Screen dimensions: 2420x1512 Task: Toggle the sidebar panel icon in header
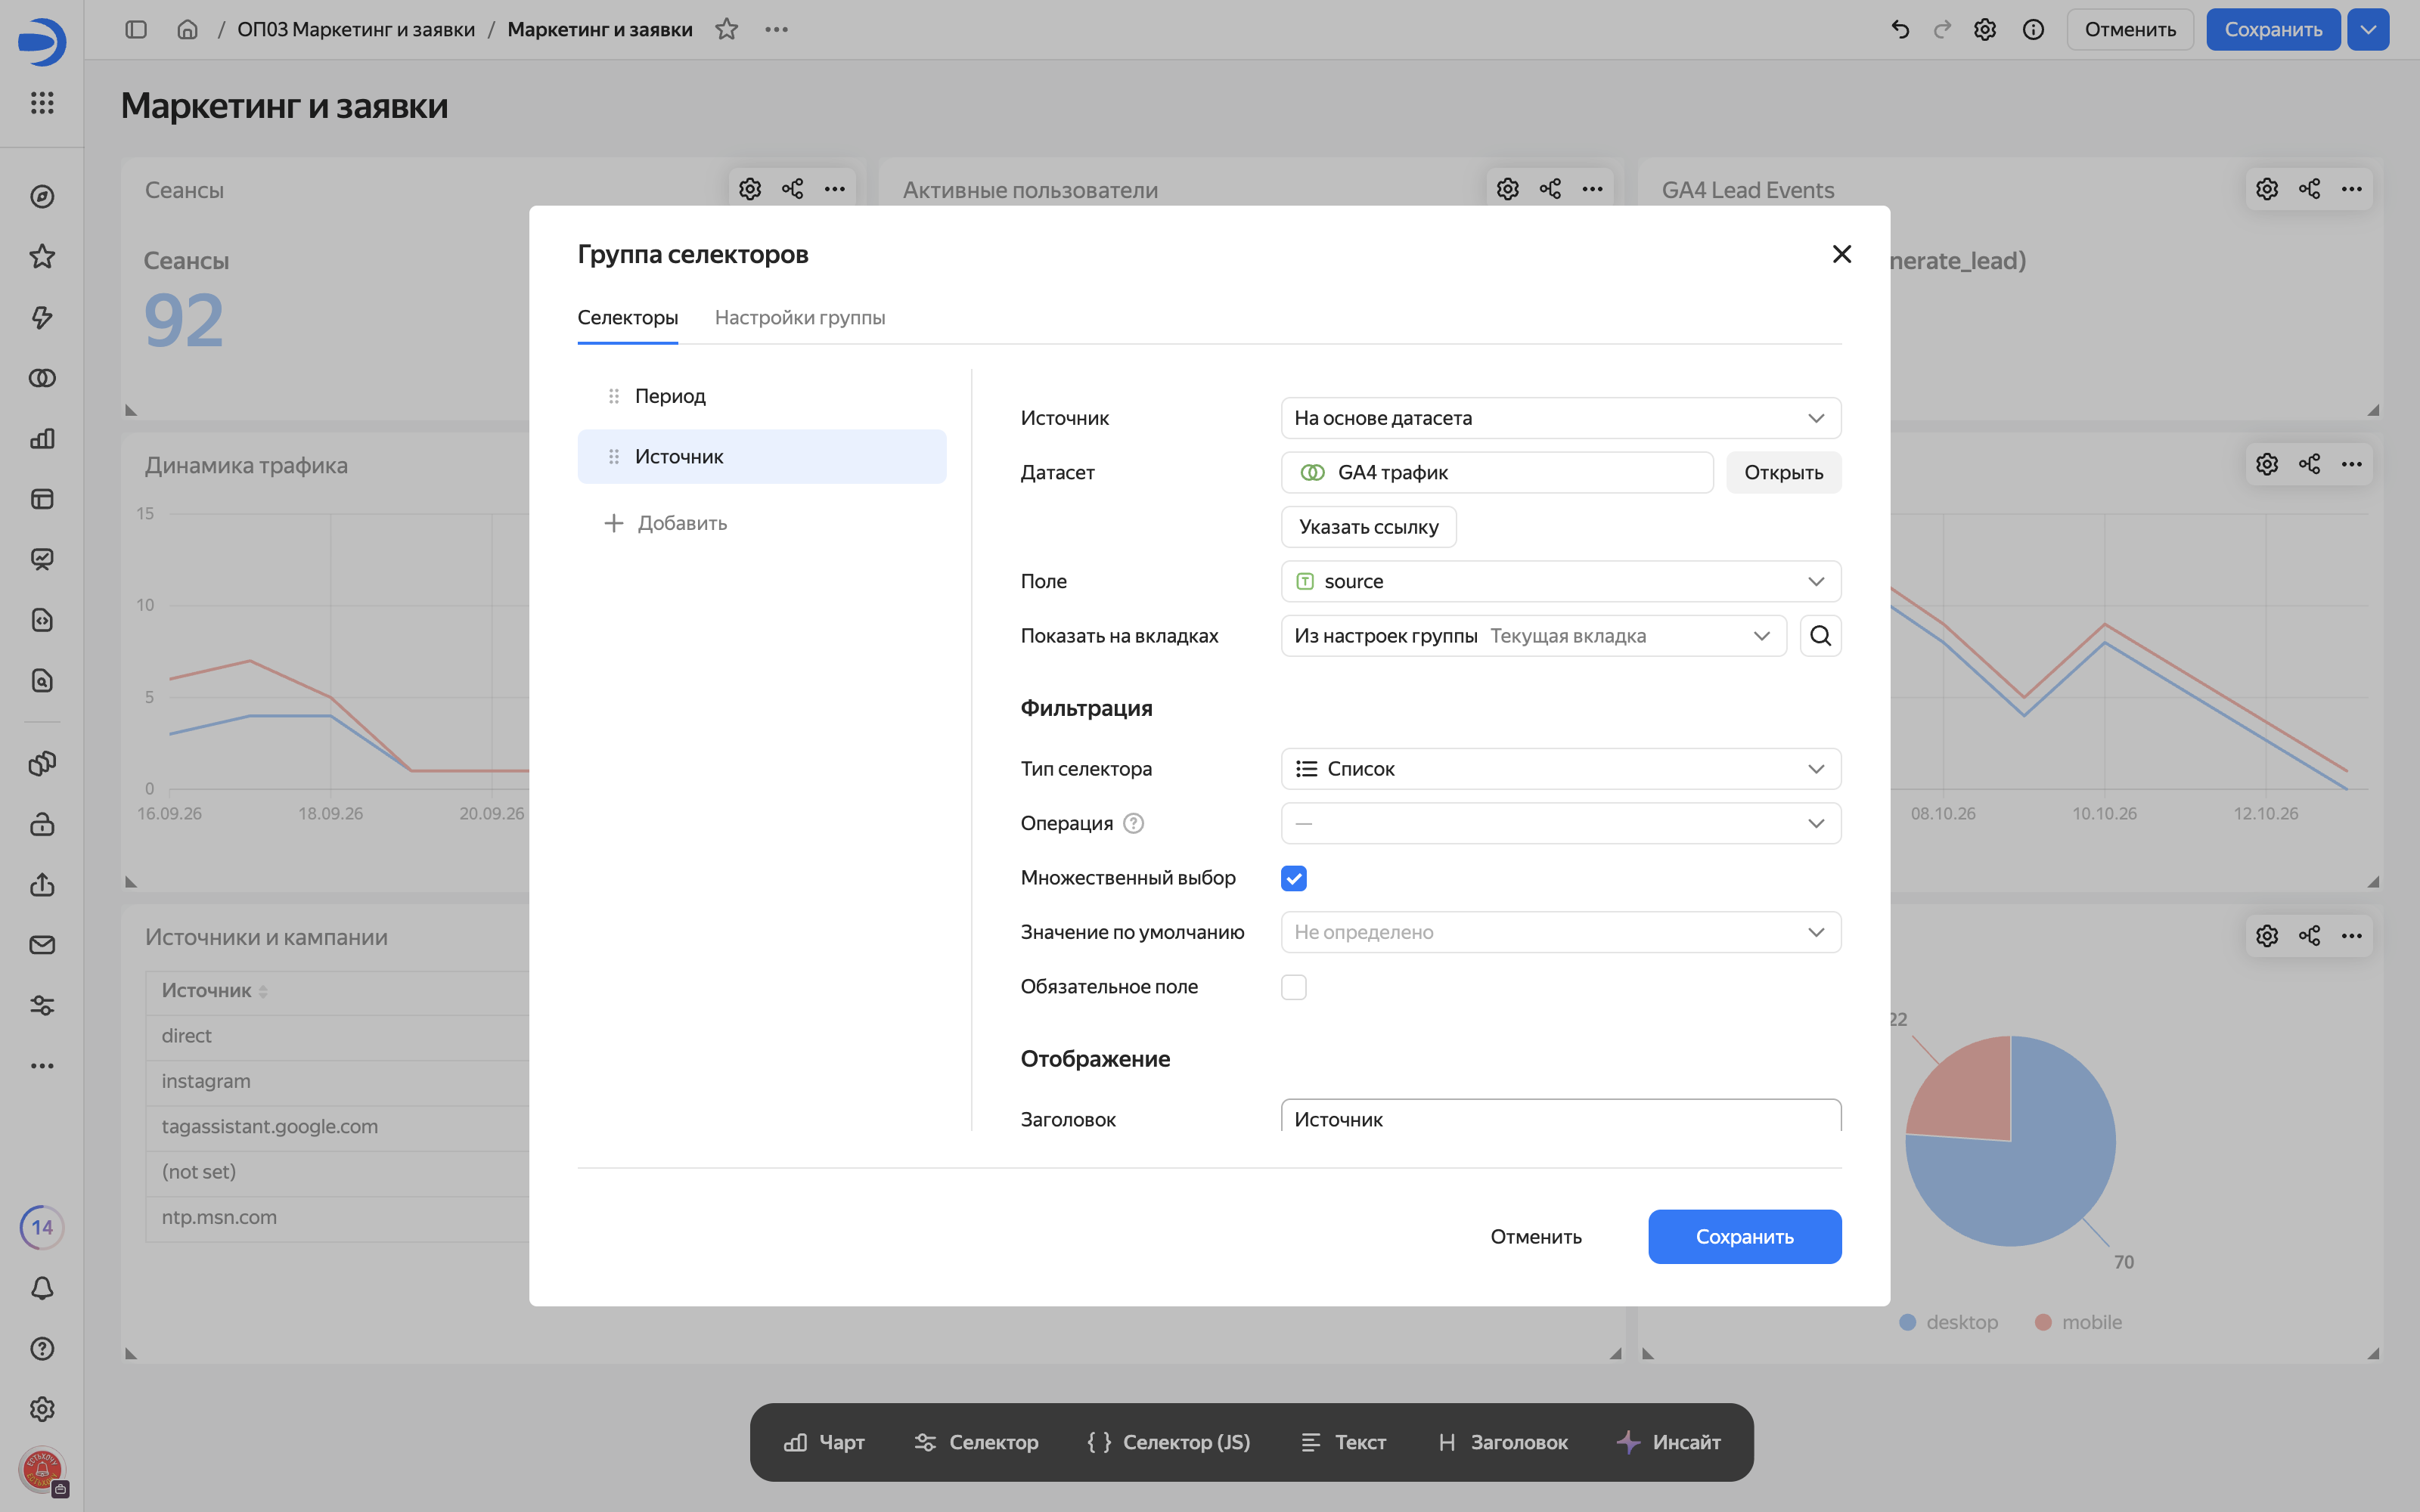coord(136,29)
